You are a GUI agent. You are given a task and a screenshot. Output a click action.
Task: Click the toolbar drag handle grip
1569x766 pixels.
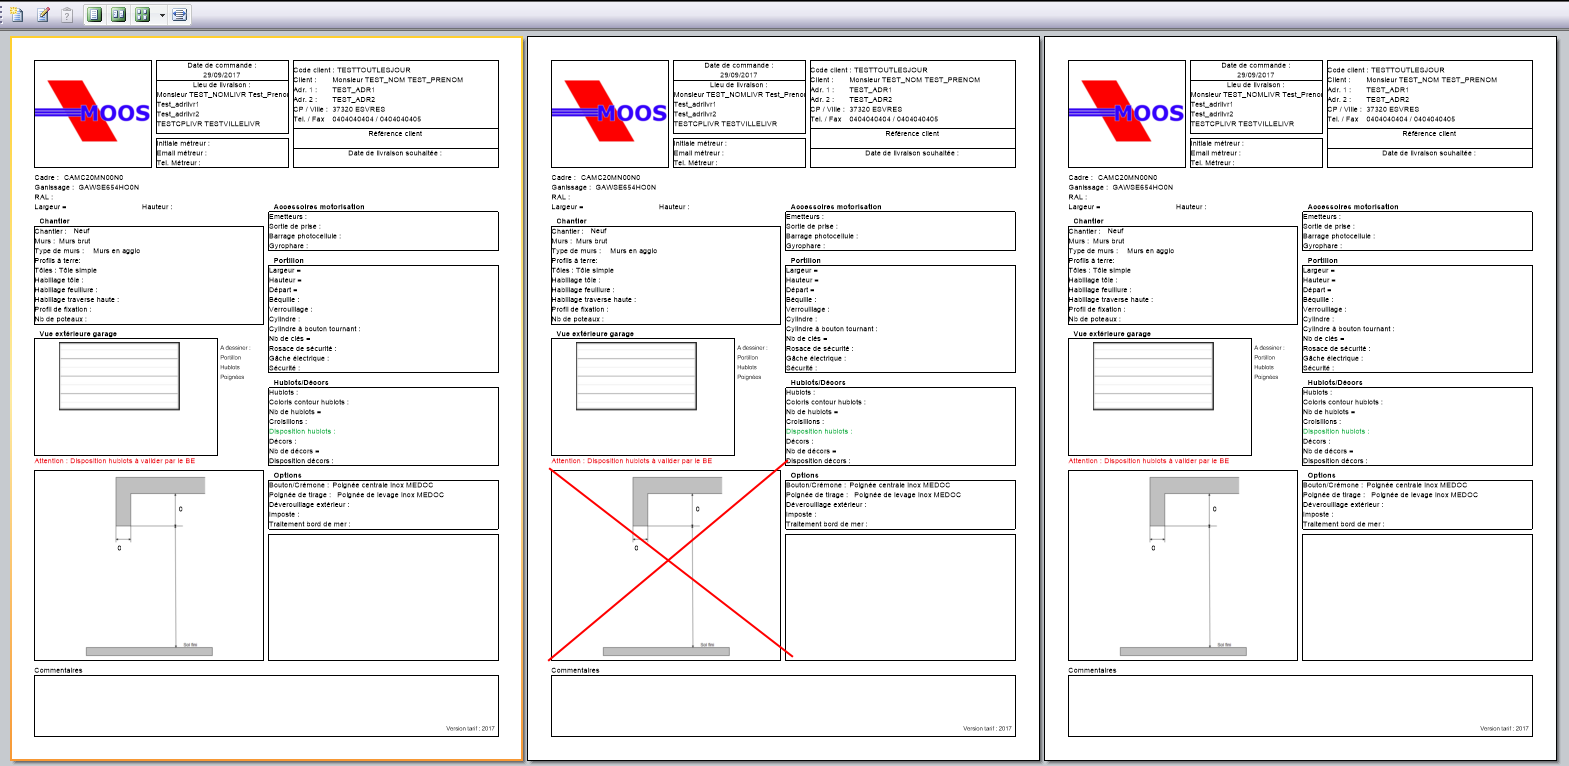[3, 14]
